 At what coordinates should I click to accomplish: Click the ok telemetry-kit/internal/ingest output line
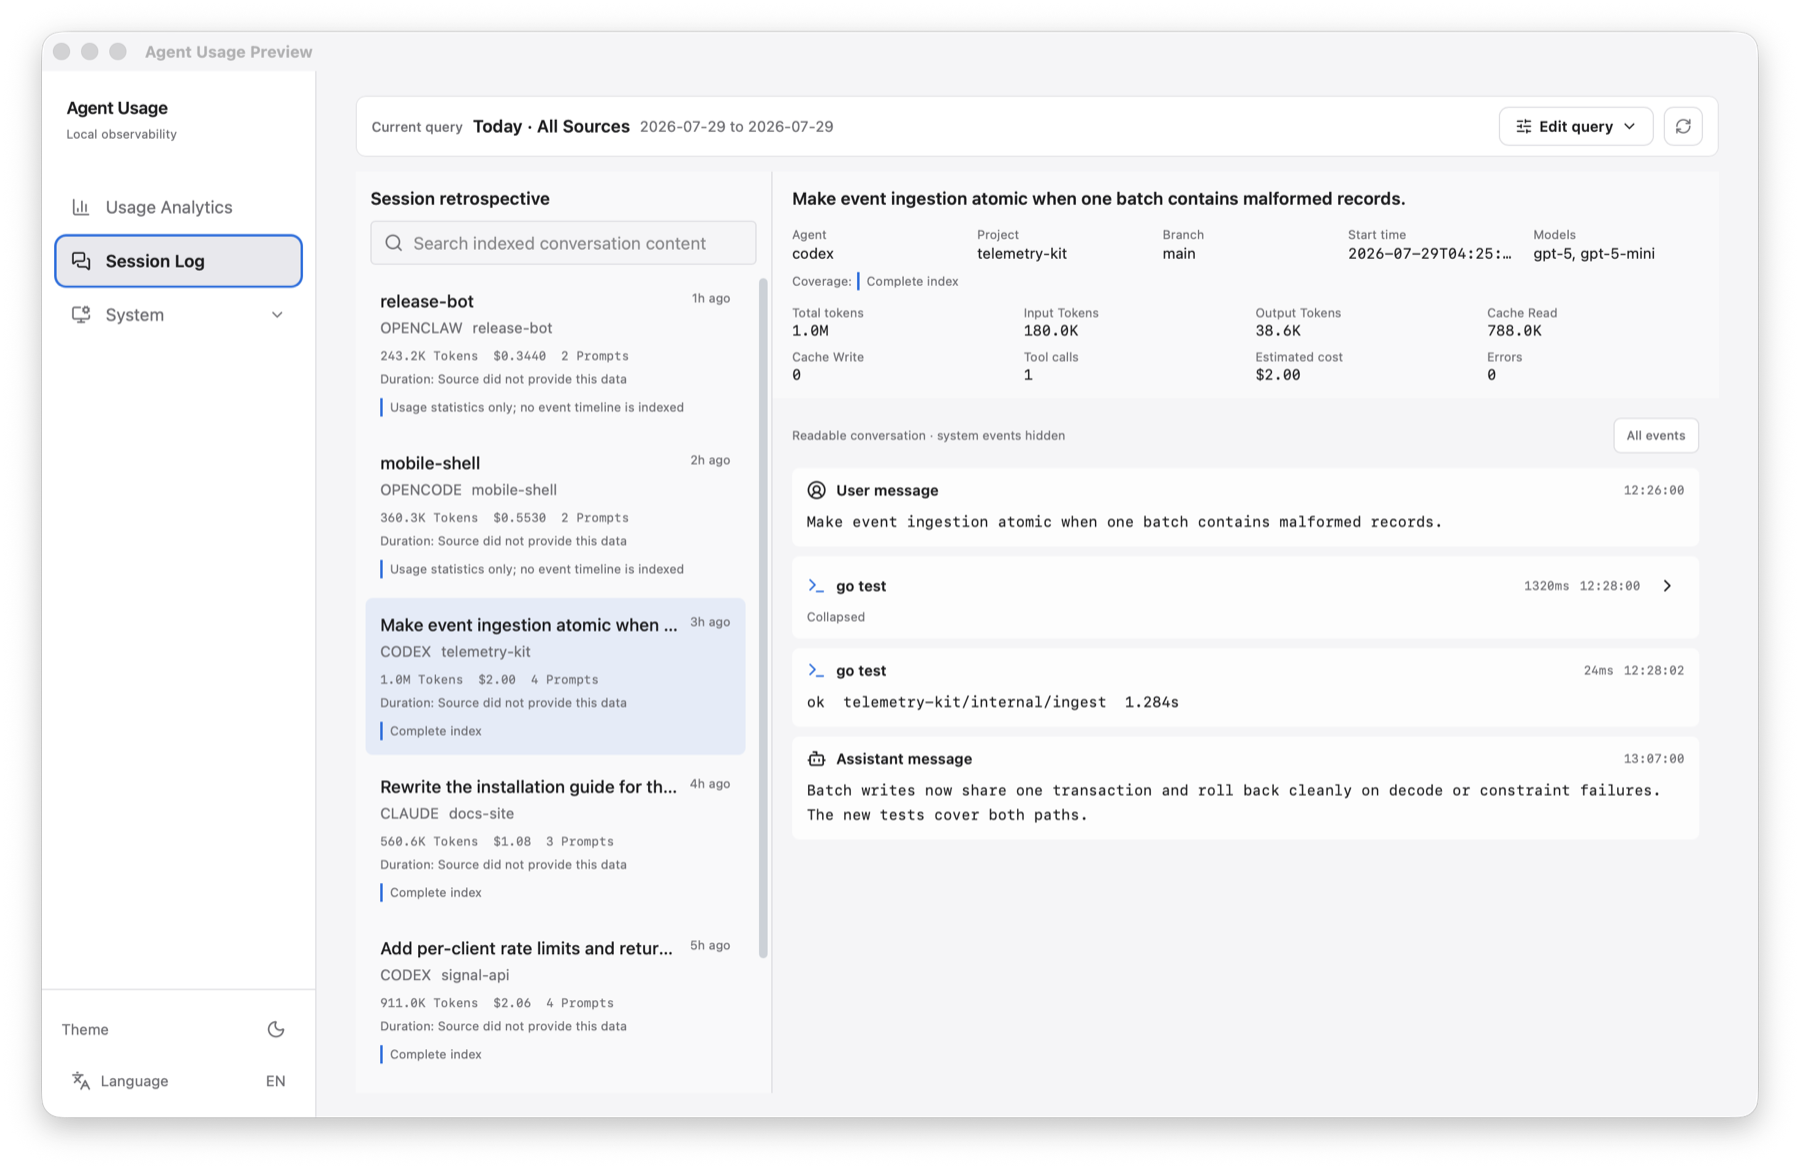point(992,702)
